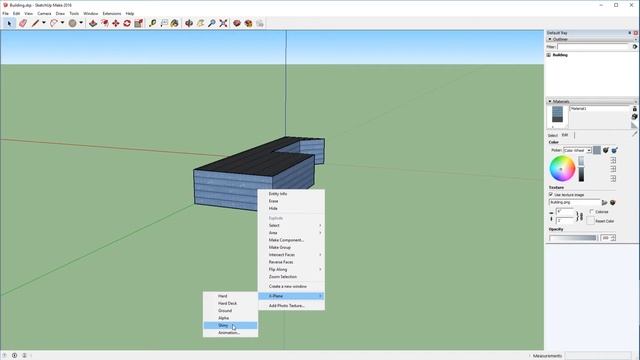
Task: Expand the Select submenu arrow
Action: click(x=320, y=225)
